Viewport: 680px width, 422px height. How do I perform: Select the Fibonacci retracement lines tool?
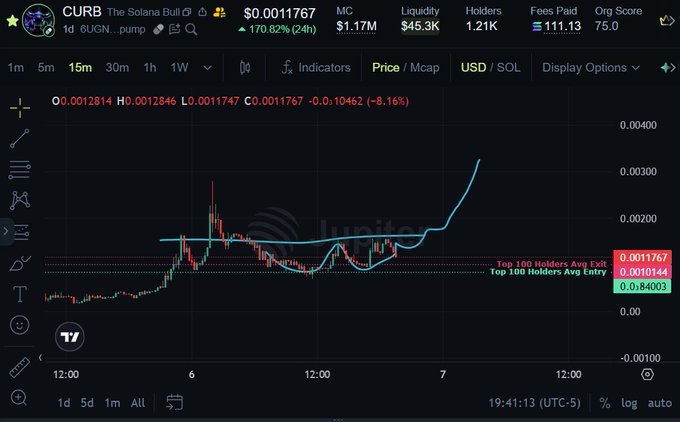[x=20, y=170]
